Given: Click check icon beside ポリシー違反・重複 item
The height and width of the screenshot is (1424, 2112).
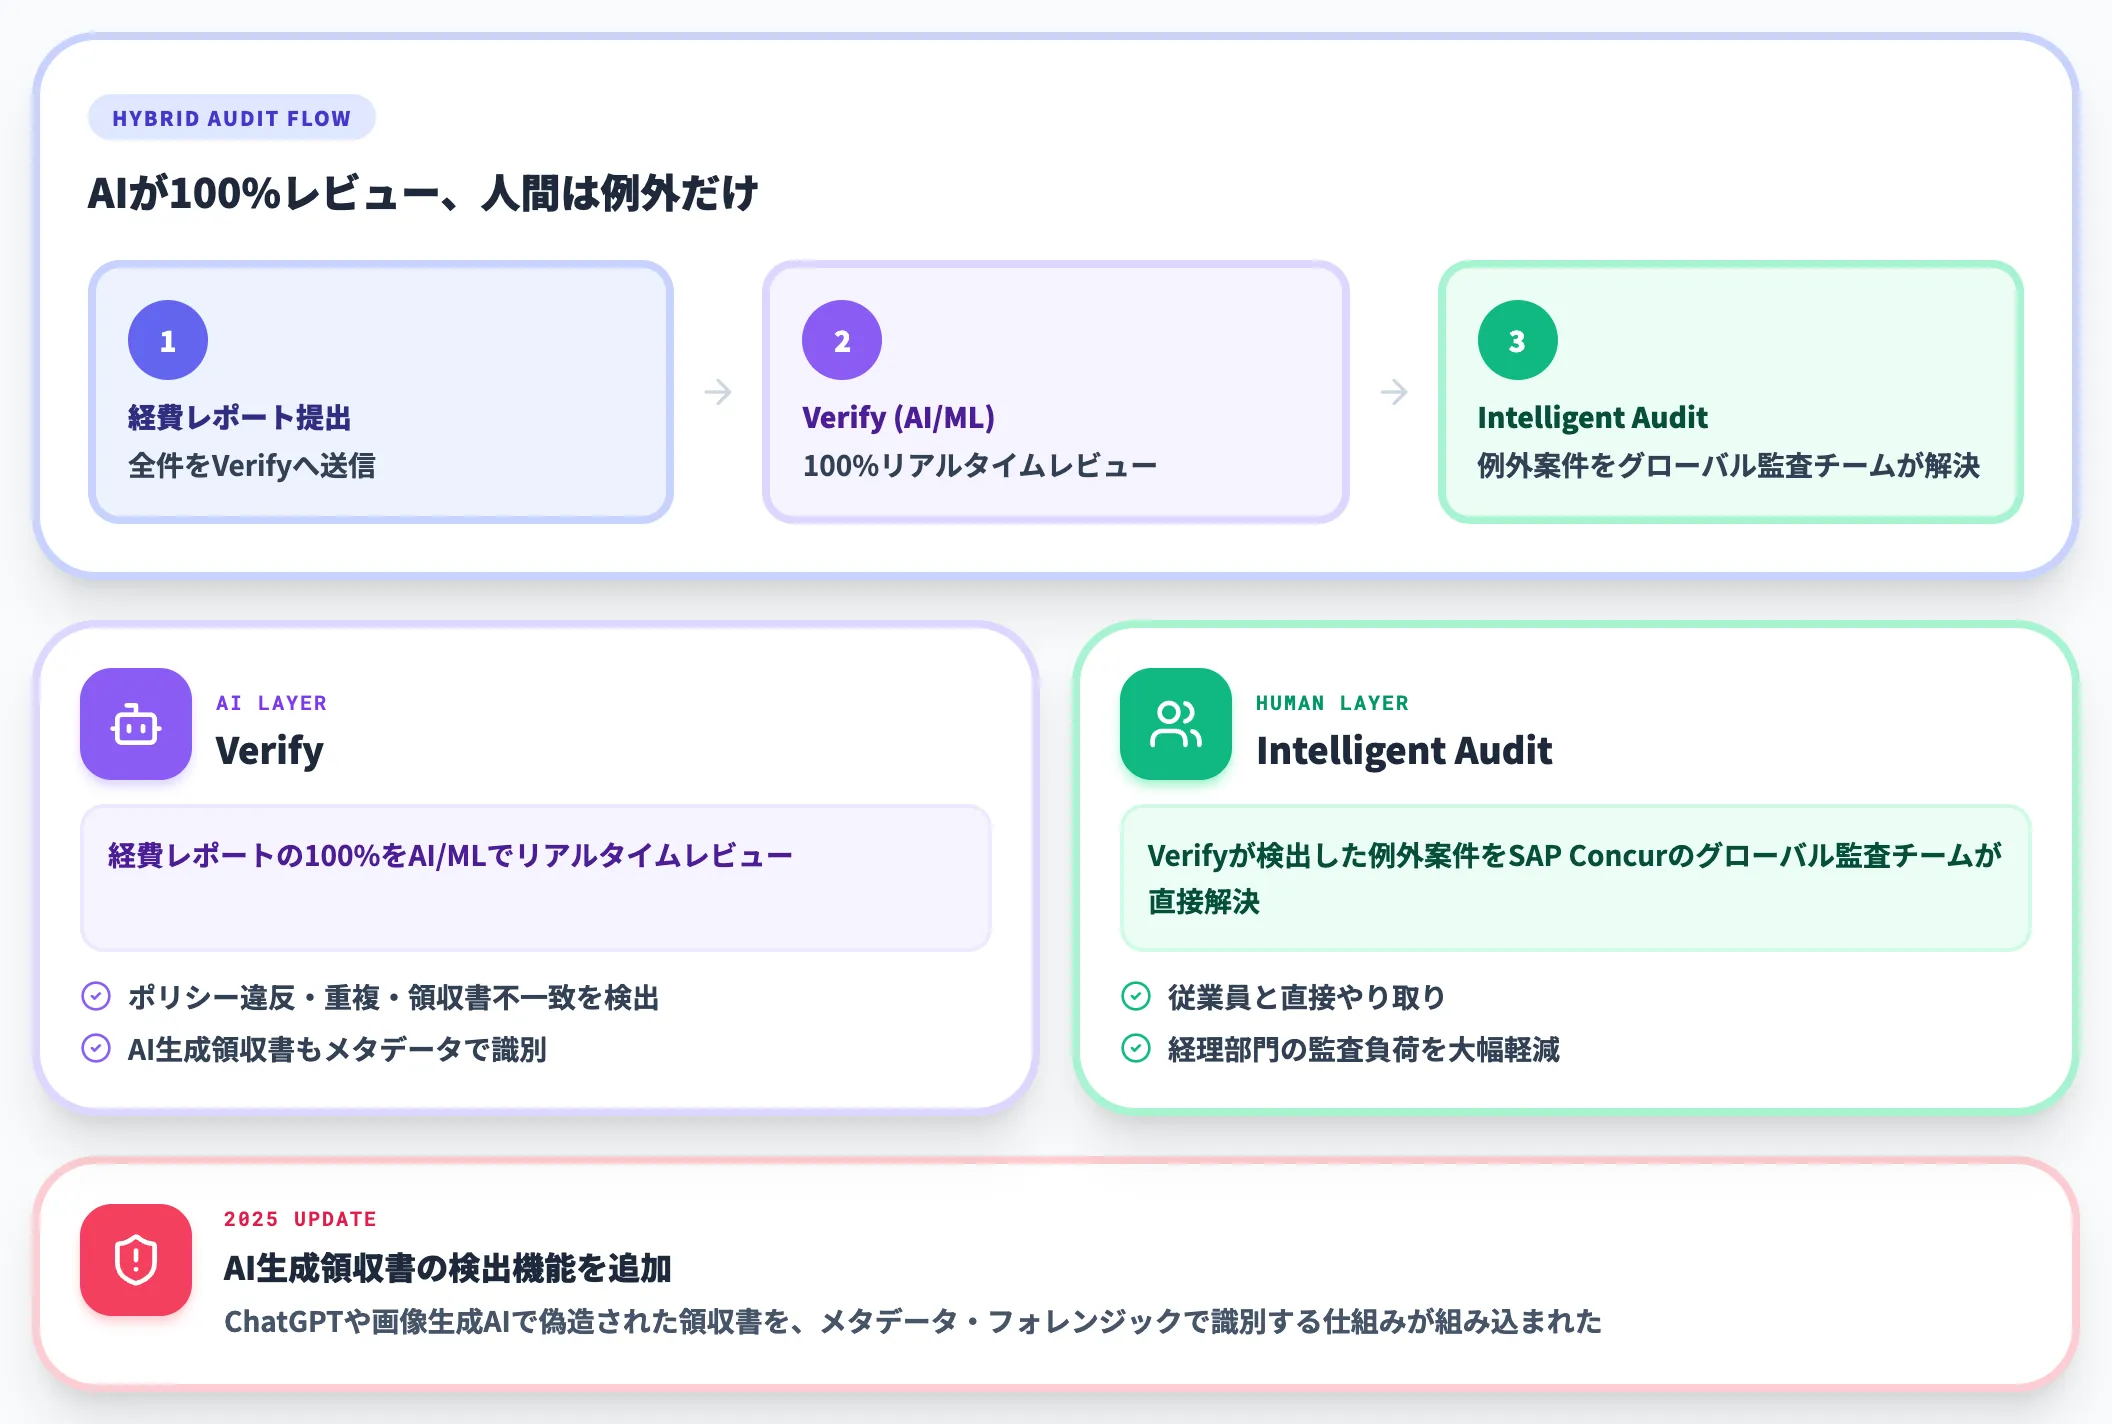Looking at the screenshot, I should (96, 996).
